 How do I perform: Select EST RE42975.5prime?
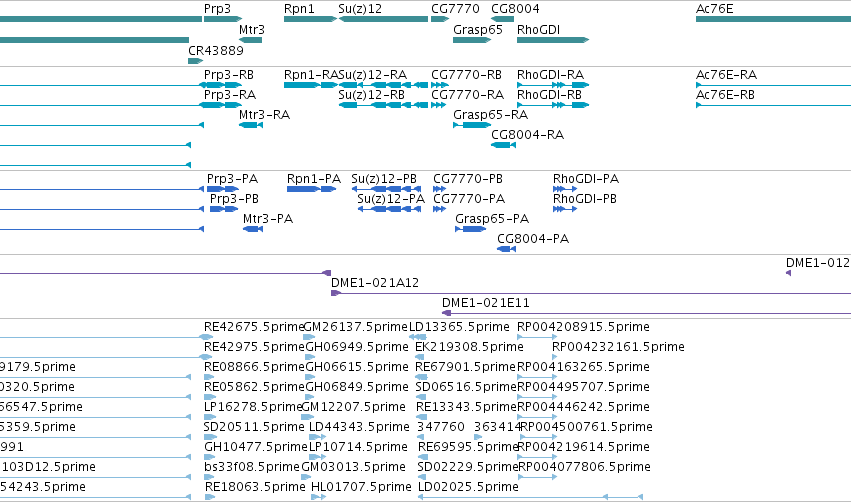[253, 347]
